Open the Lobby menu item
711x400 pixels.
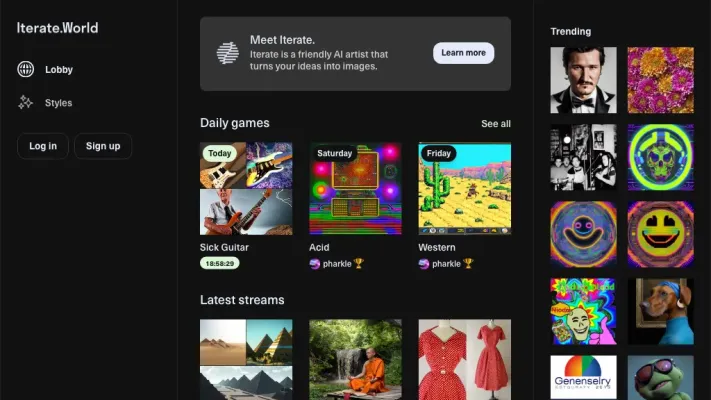tap(58, 70)
